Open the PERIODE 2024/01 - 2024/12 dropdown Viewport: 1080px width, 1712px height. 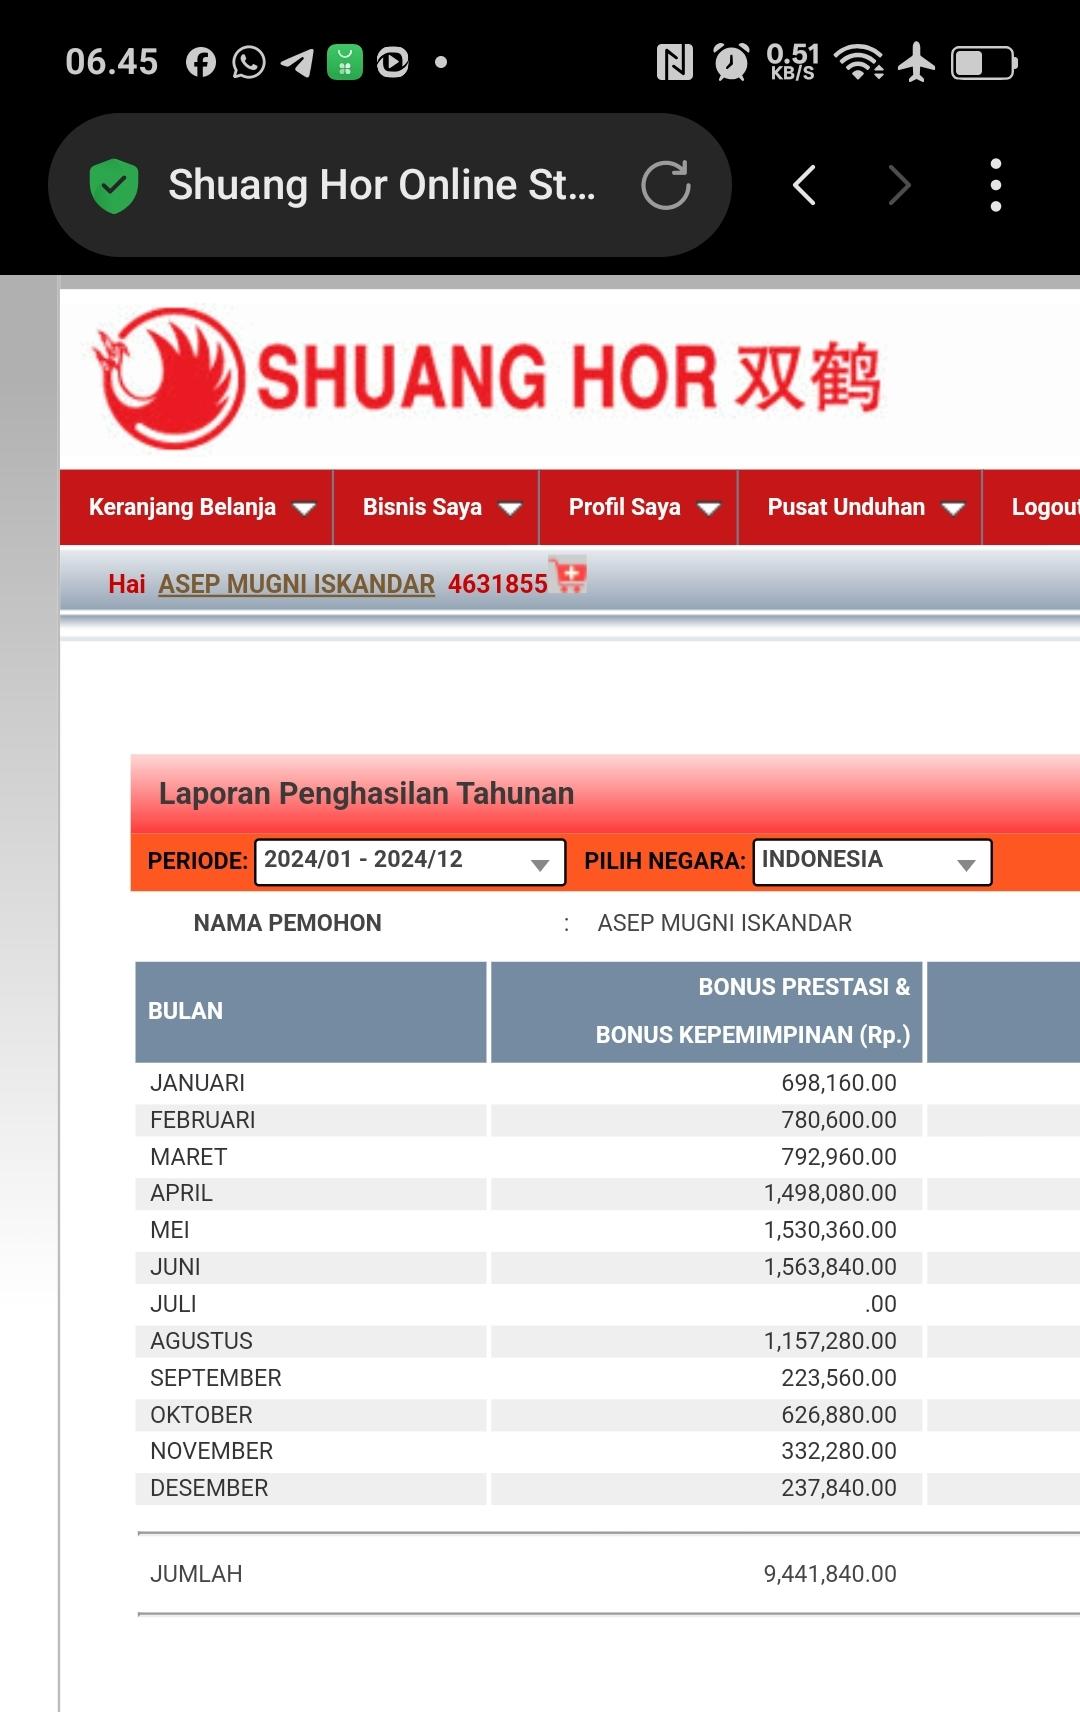pyautogui.click(x=410, y=862)
